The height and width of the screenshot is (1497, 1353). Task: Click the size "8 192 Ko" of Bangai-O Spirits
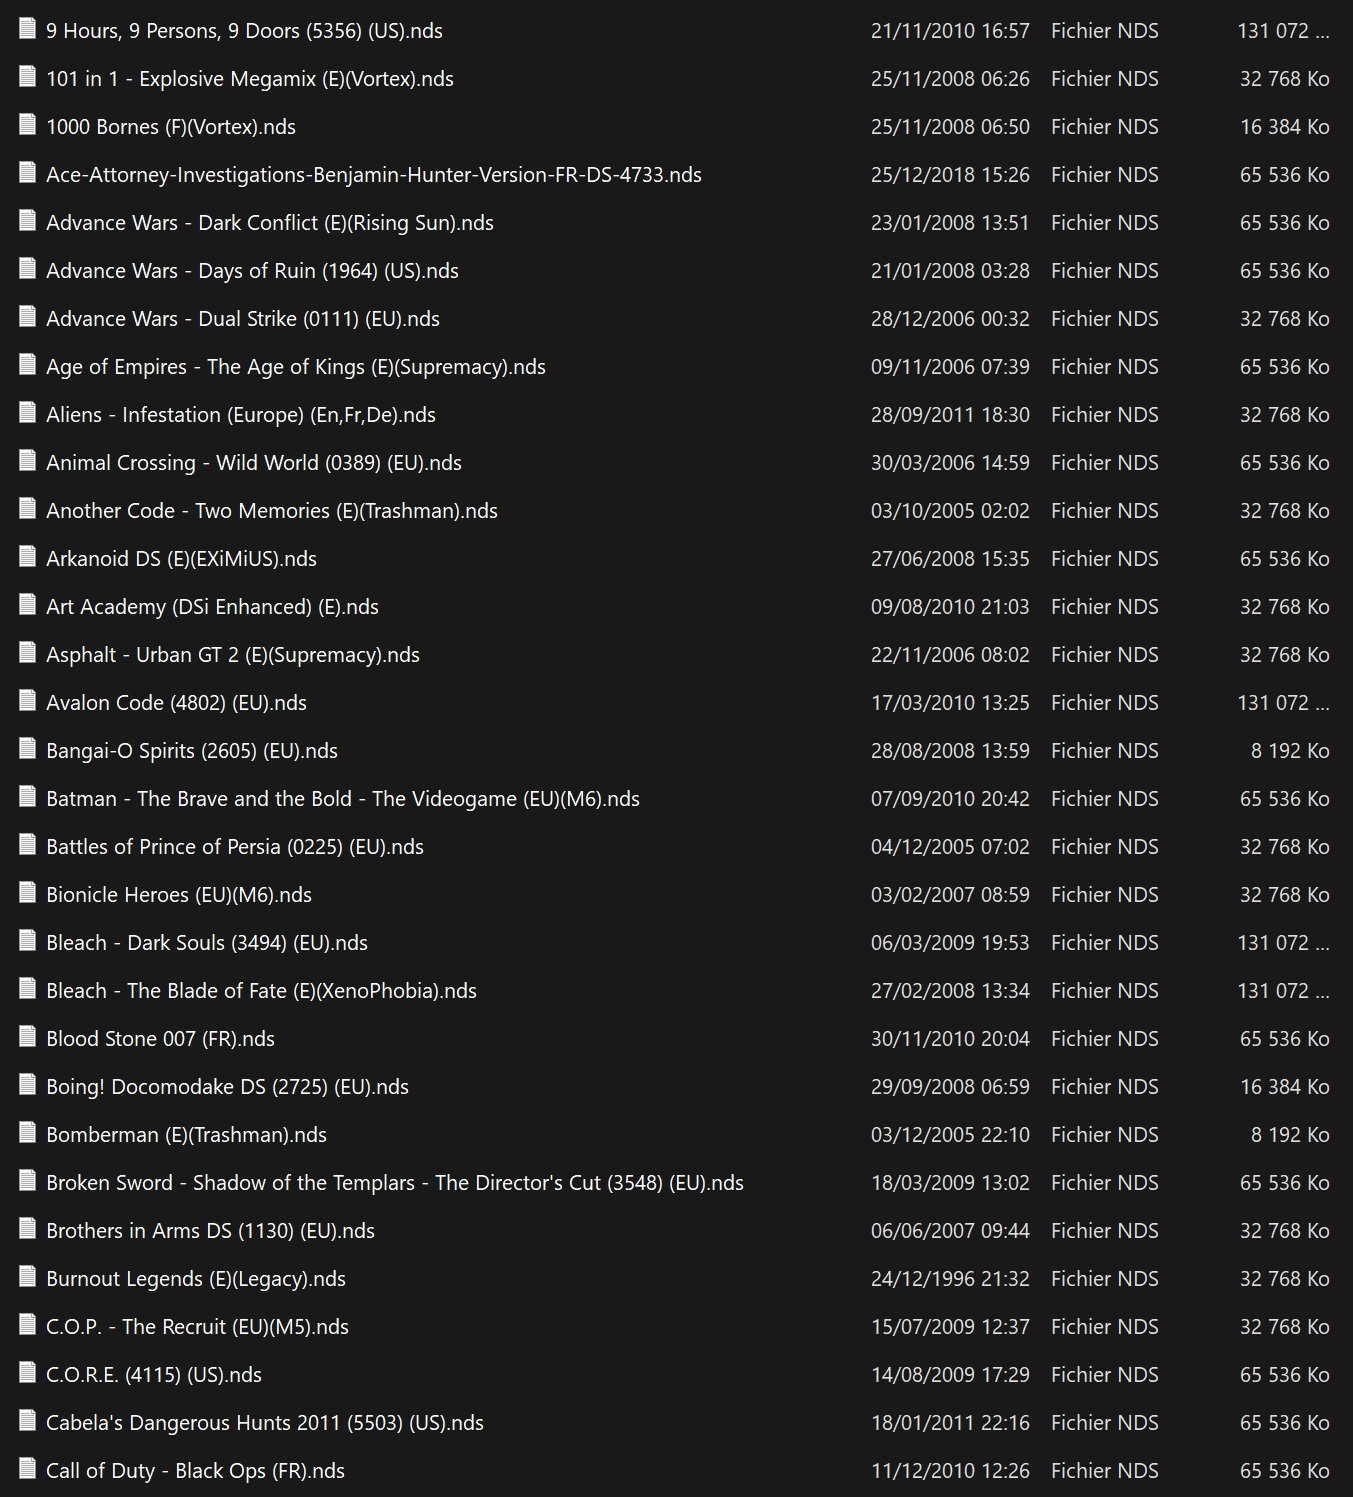coord(1290,751)
